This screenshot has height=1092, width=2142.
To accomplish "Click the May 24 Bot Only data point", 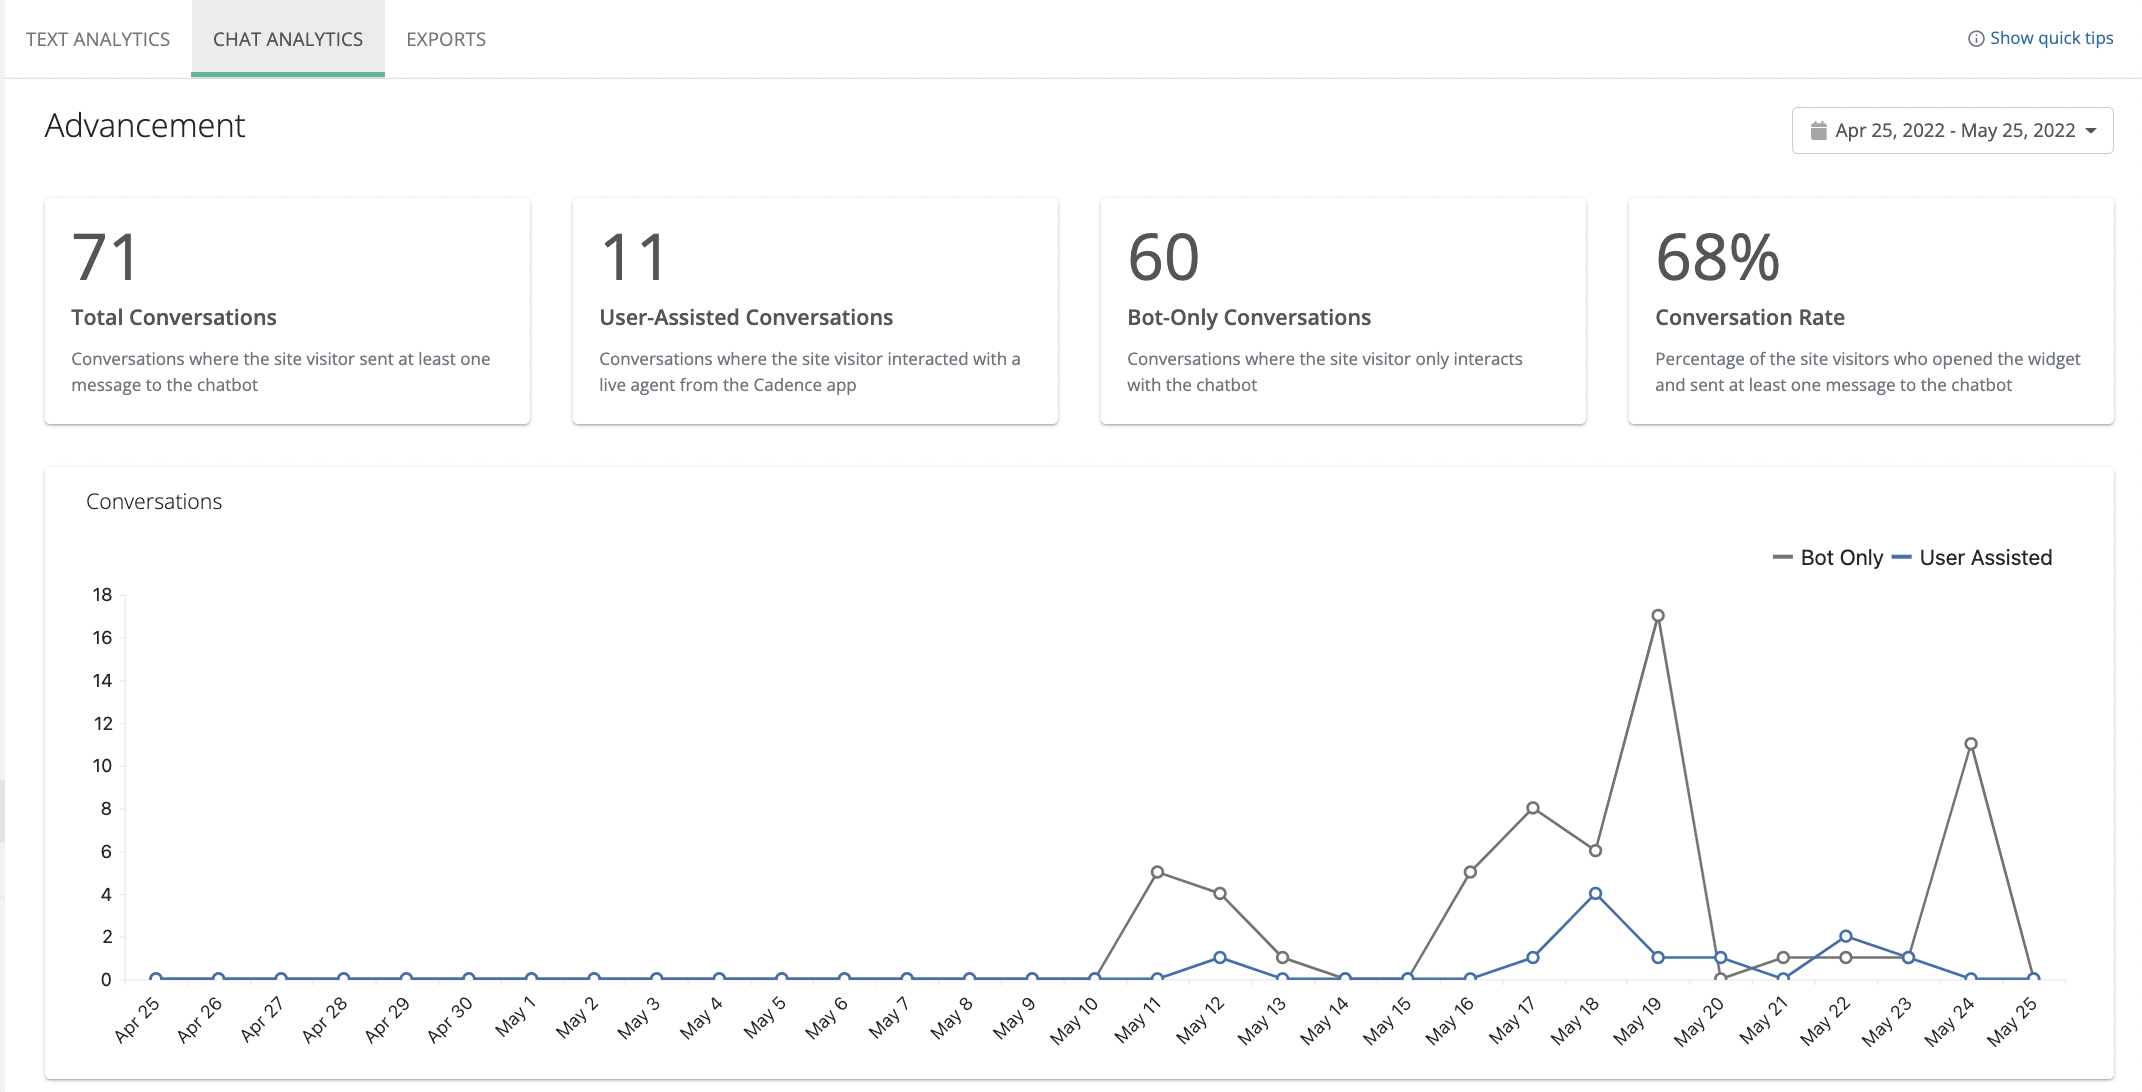I will coord(1971,744).
